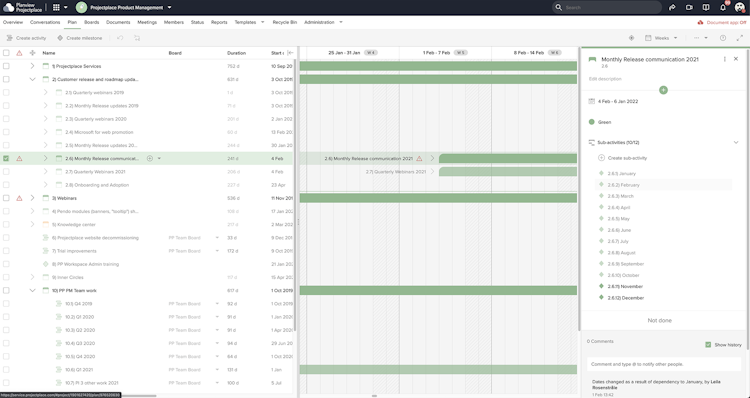This screenshot has height=398, width=750.
Task: Open the board dropdown for 7) Trial improvements
Action: click(217, 251)
